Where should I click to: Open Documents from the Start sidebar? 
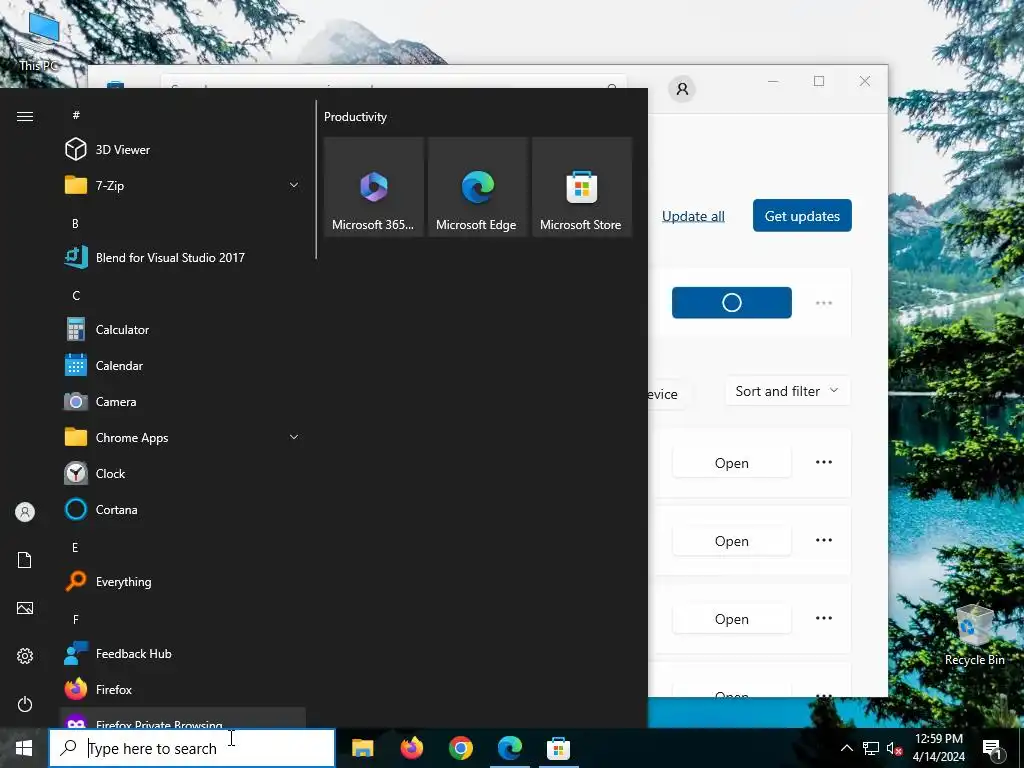[x=25, y=560]
